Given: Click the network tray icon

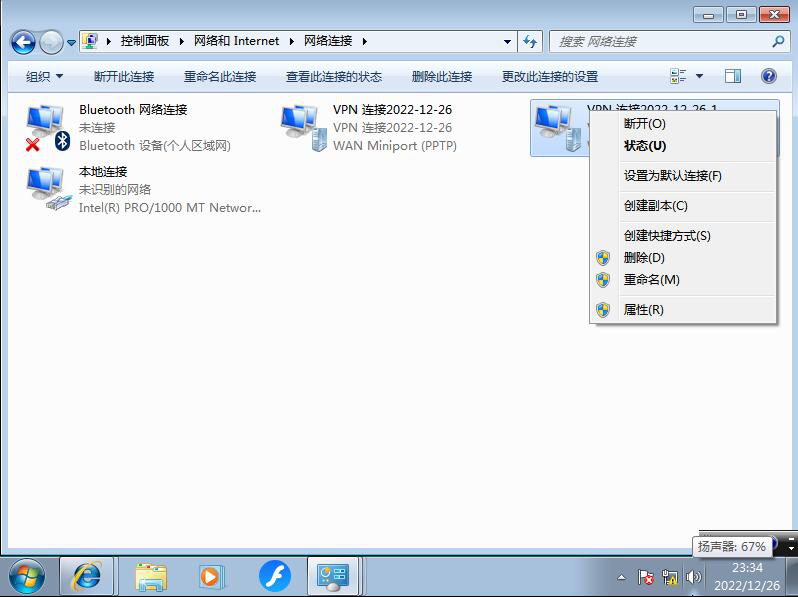Looking at the screenshot, I should [x=670, y=577].
